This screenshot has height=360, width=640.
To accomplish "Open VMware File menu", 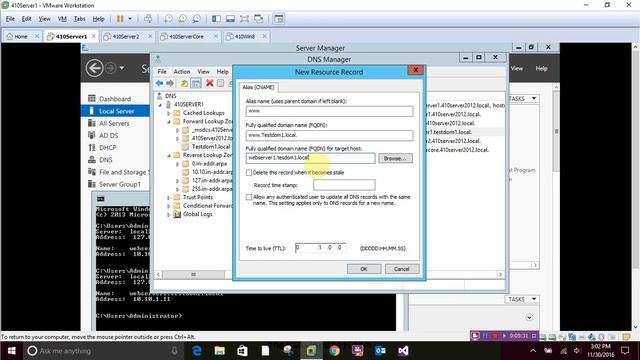I will click(10, 19).
